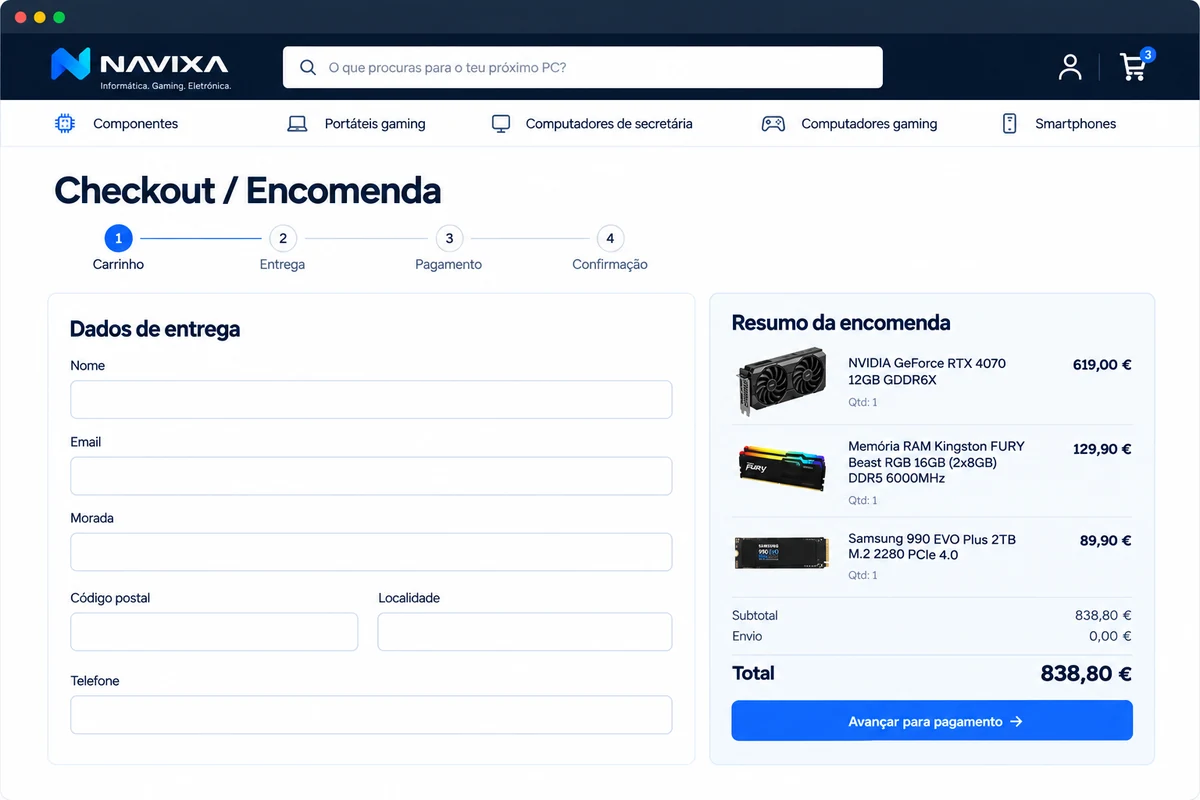Click the Checkout / Encomenda title

[x=247, y=190]
